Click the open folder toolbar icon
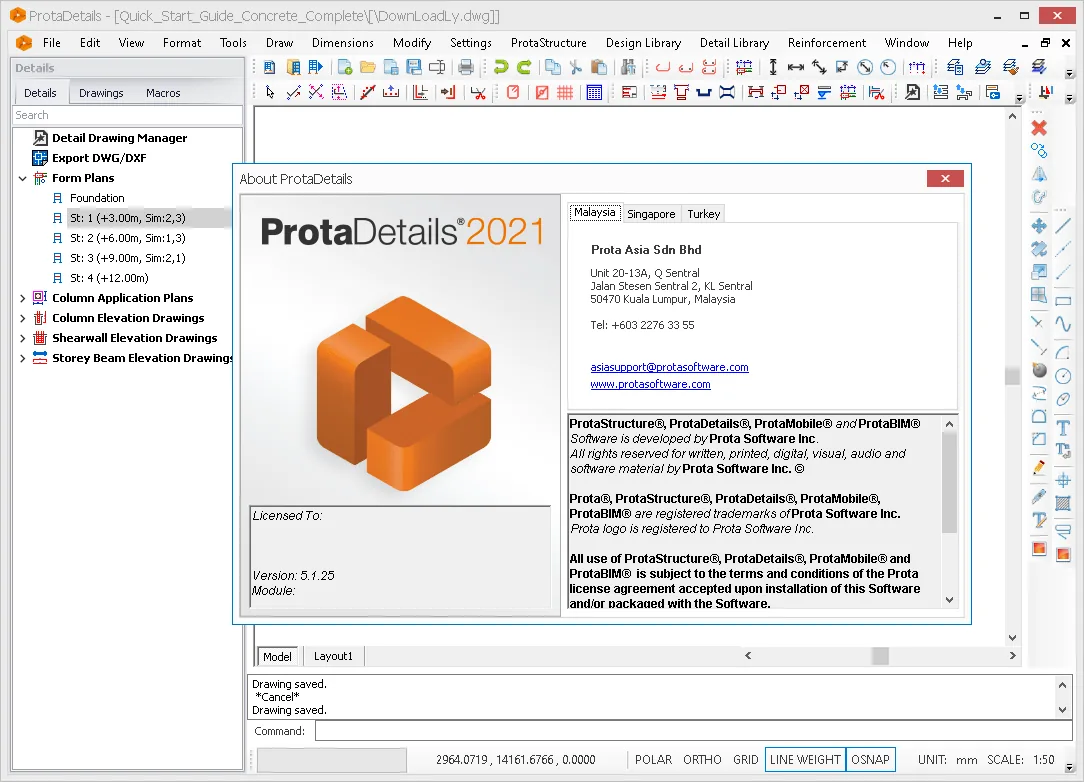1084x782 pixels. (x=368, y=67)
